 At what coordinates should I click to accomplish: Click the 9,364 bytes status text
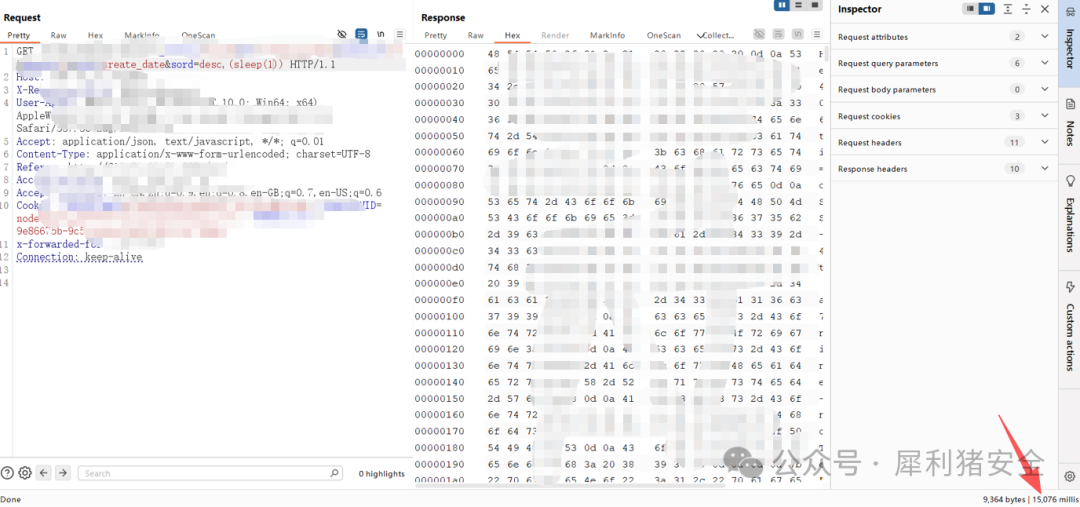pos(1004,498)
